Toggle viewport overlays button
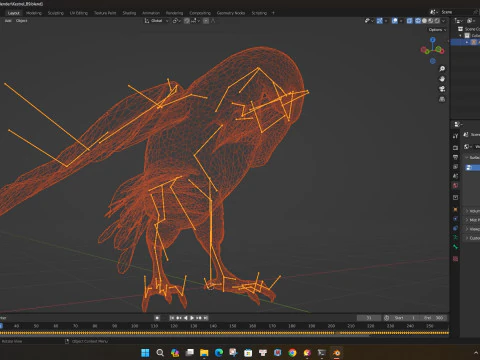 [x=395, y=21]
